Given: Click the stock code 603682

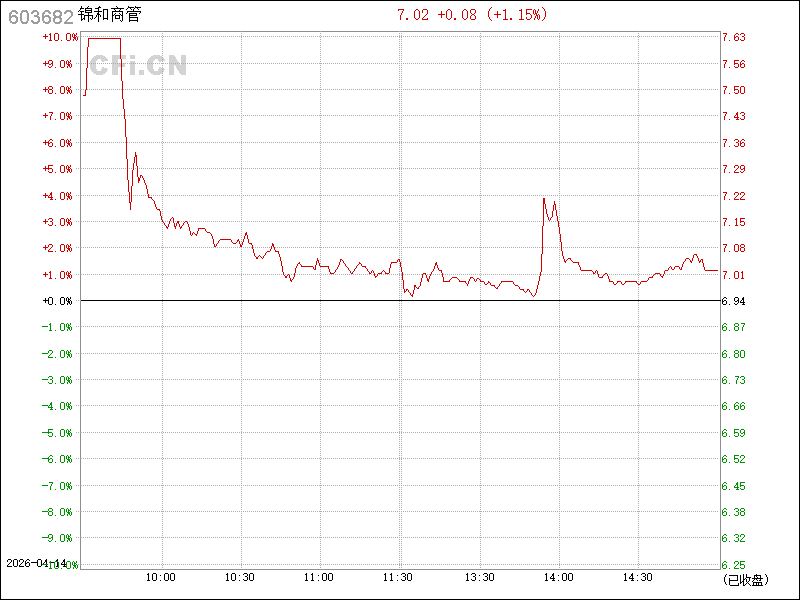Looking at the screenshot, I should click(x=38, y=16).
